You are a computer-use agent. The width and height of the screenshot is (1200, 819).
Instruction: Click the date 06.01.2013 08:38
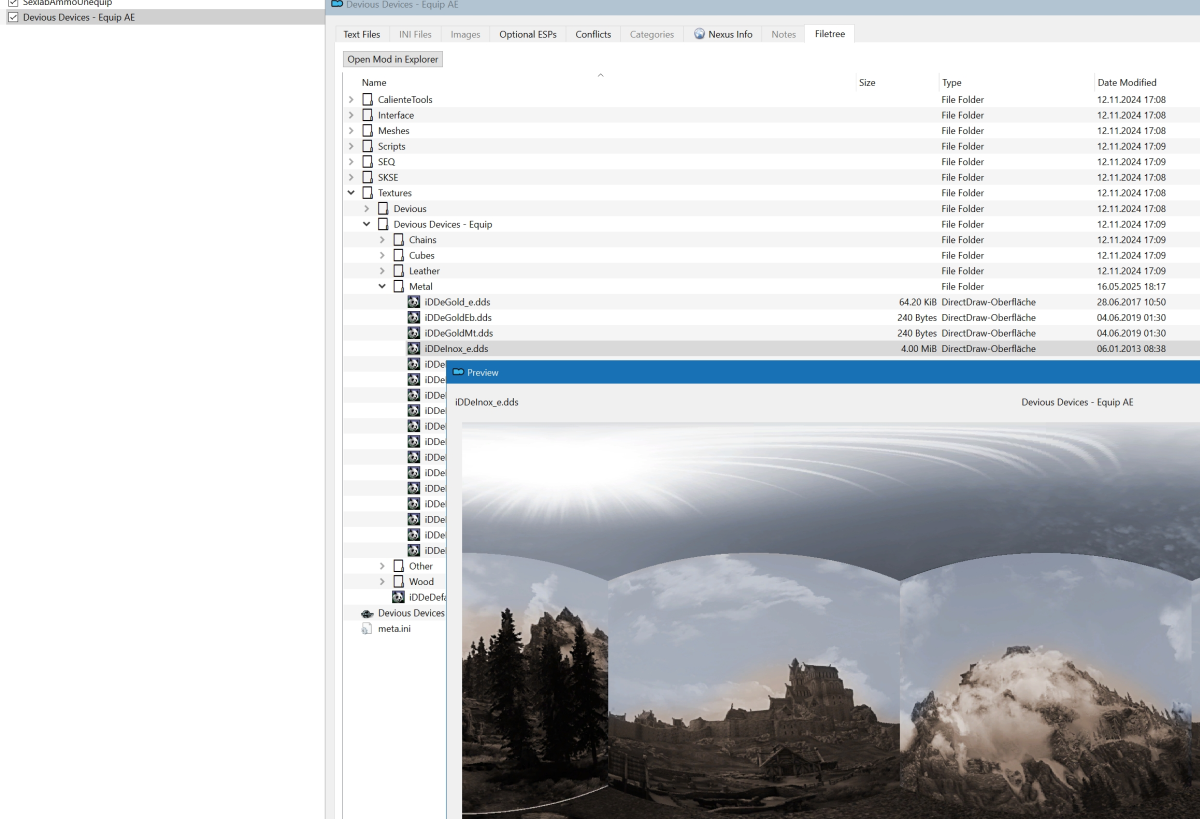click(1131, 348)
